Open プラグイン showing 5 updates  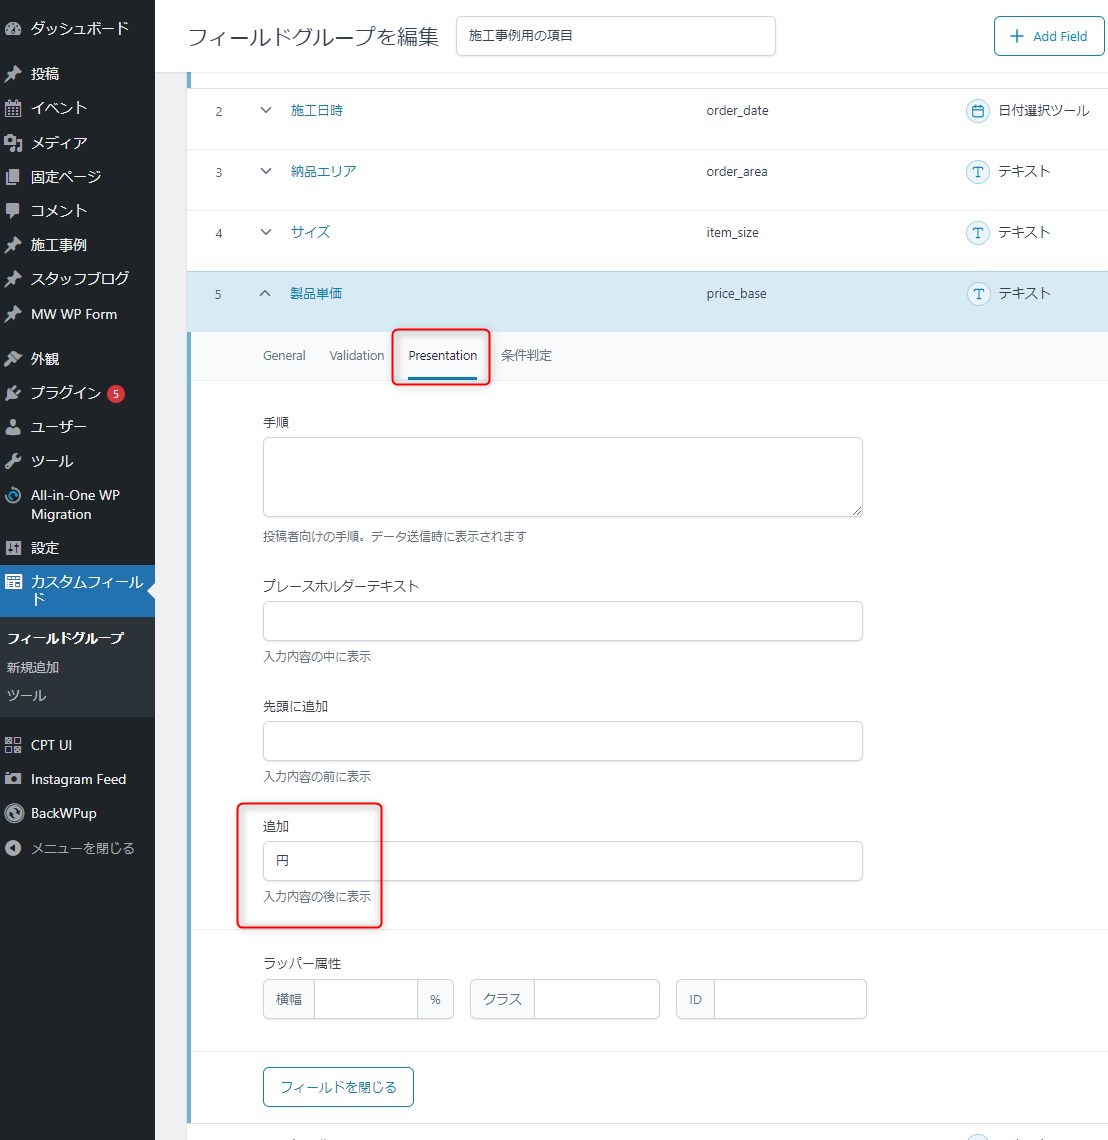pos(14,392)
